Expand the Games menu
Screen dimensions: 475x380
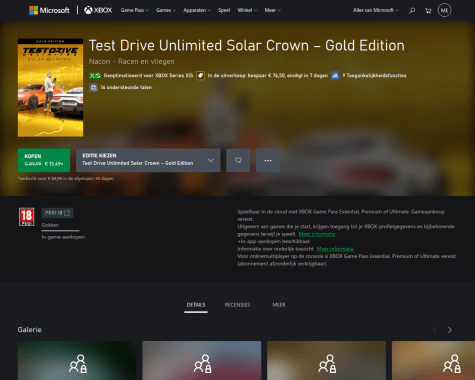pyautogui.click(x=166, y=10)
